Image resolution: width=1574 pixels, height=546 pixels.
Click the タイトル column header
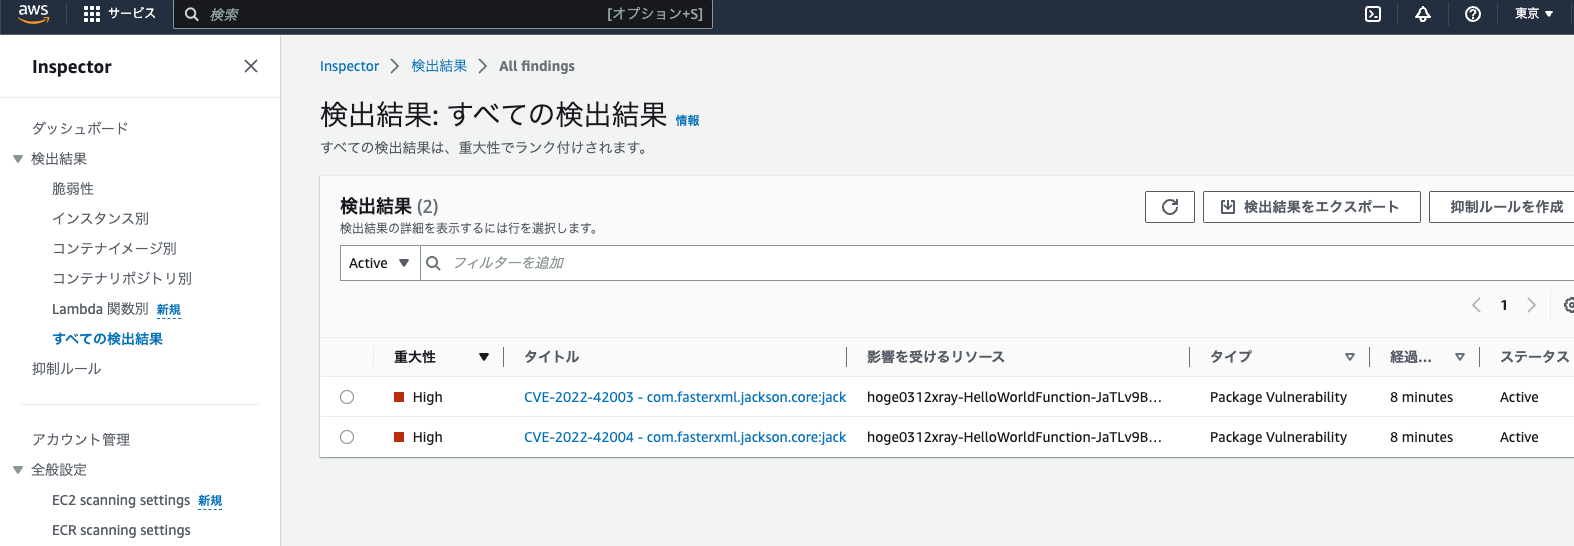click(552, 357)
